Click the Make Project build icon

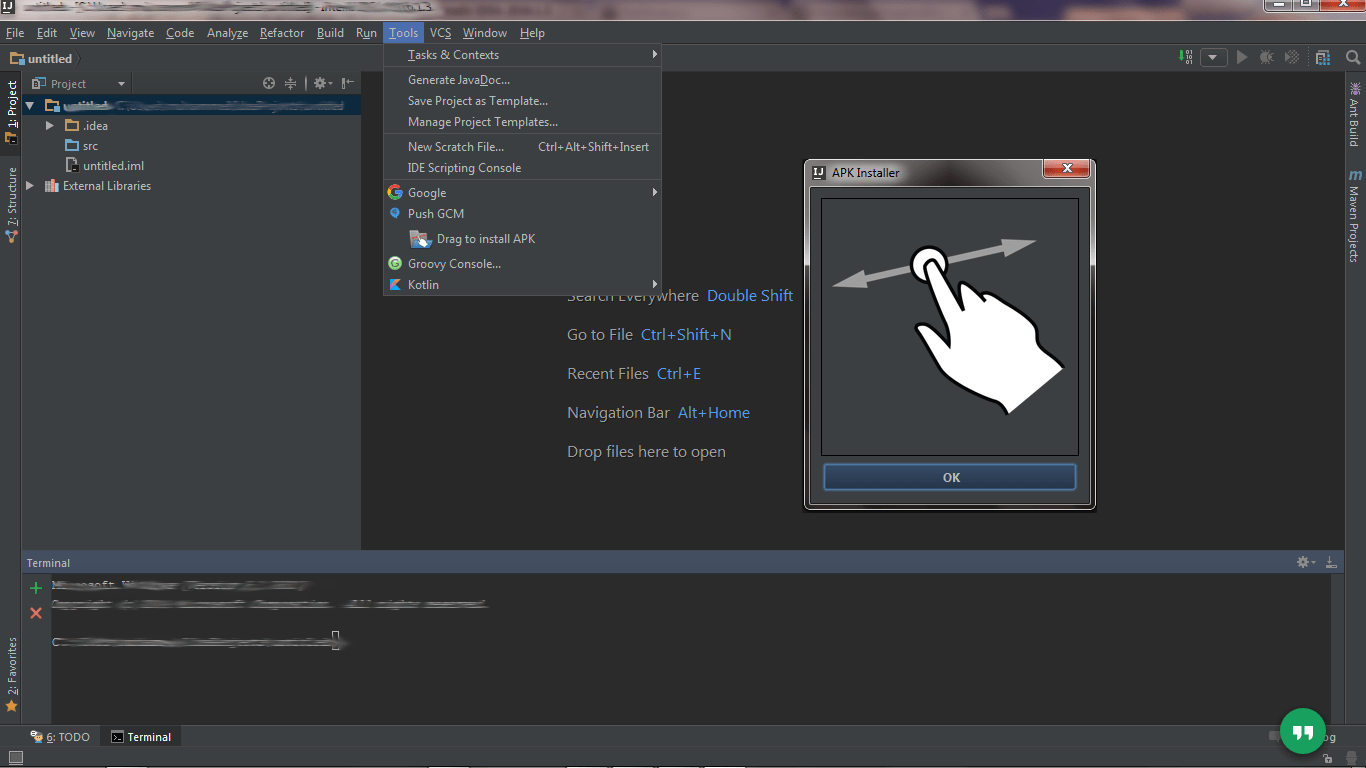click(1186, 58)
